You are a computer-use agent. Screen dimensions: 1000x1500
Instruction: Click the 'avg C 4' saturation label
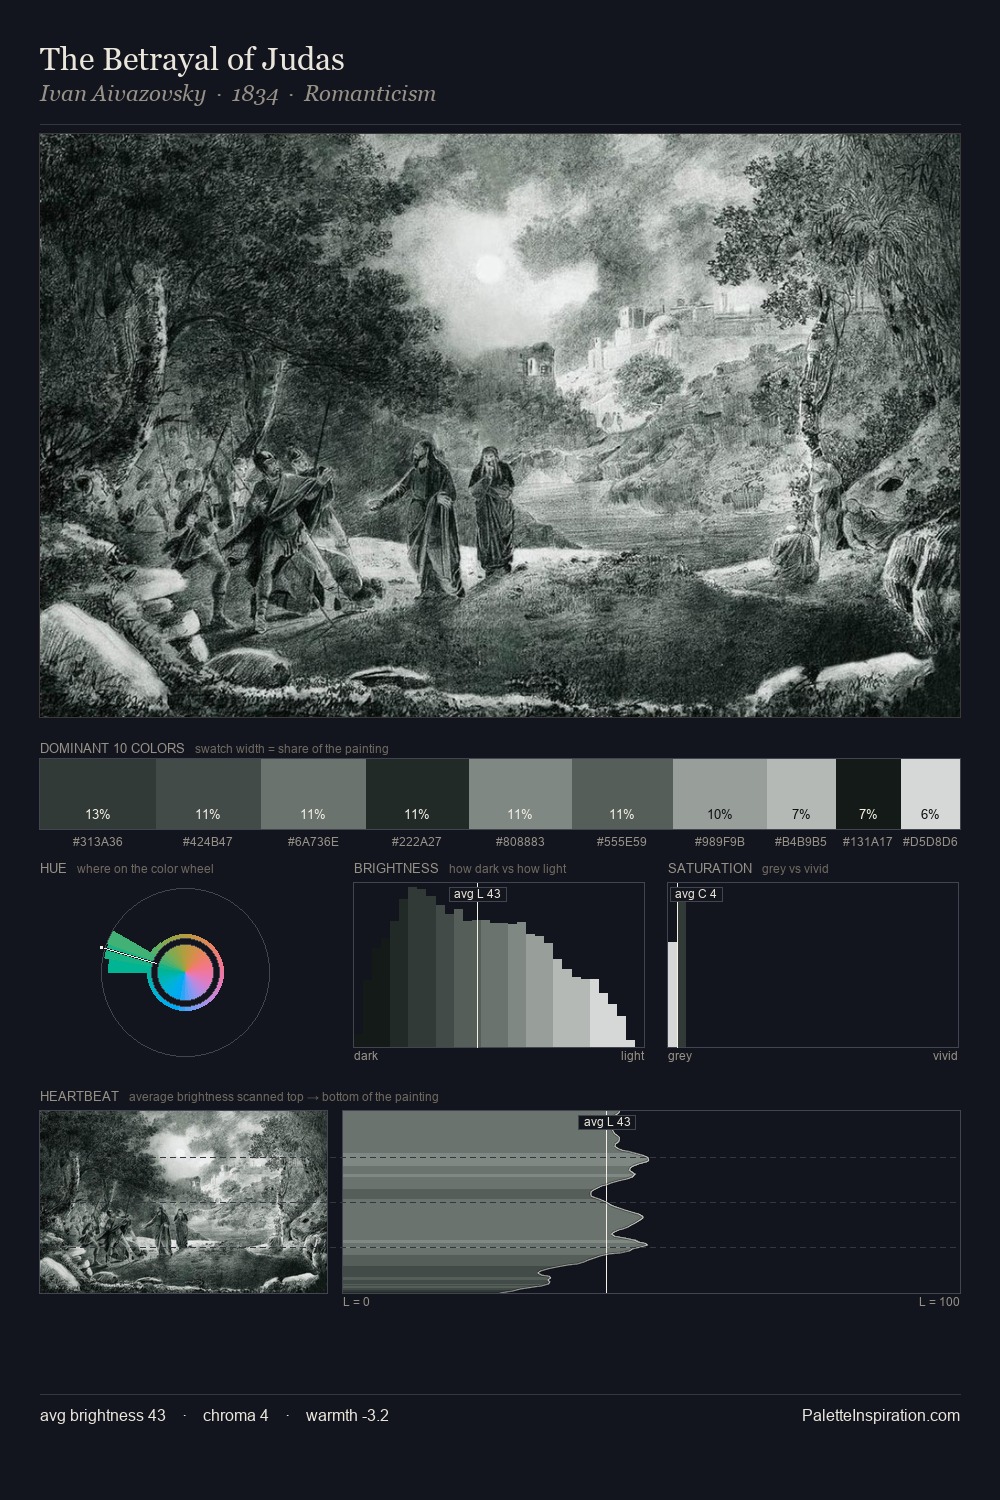tap(696, 894)
